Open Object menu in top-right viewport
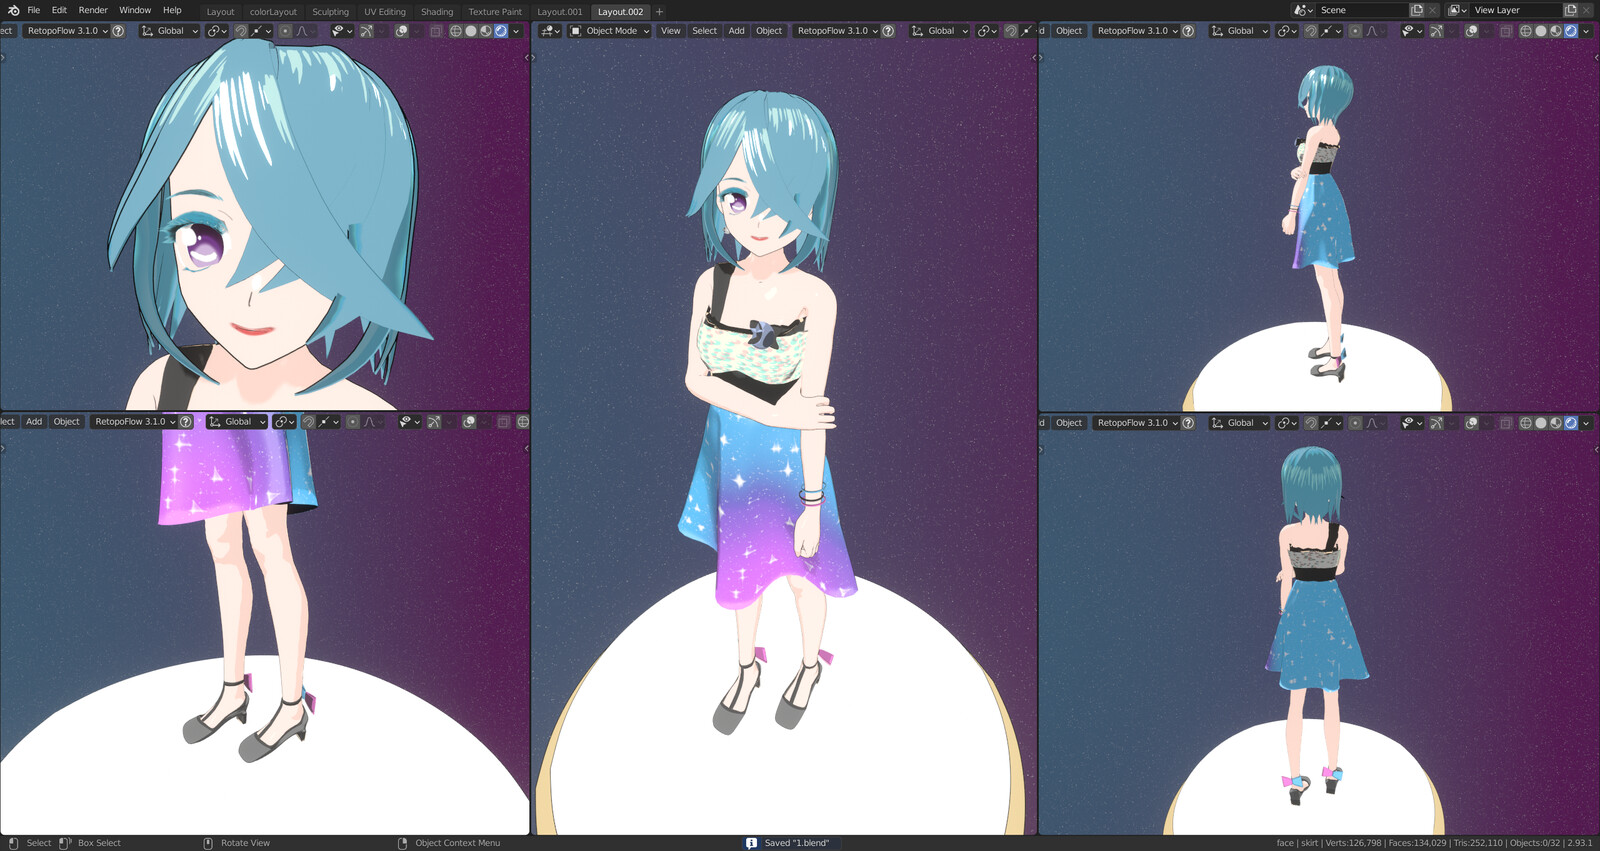The height and width of the screenshot is (851, 1600). coord(1069,31)
